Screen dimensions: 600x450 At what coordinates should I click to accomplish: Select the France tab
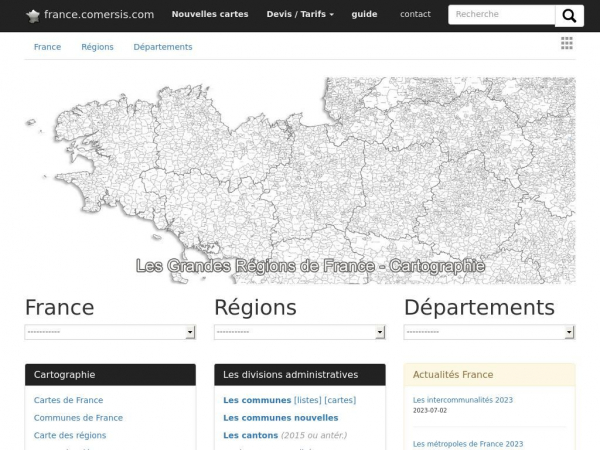(x=47, y=47)
